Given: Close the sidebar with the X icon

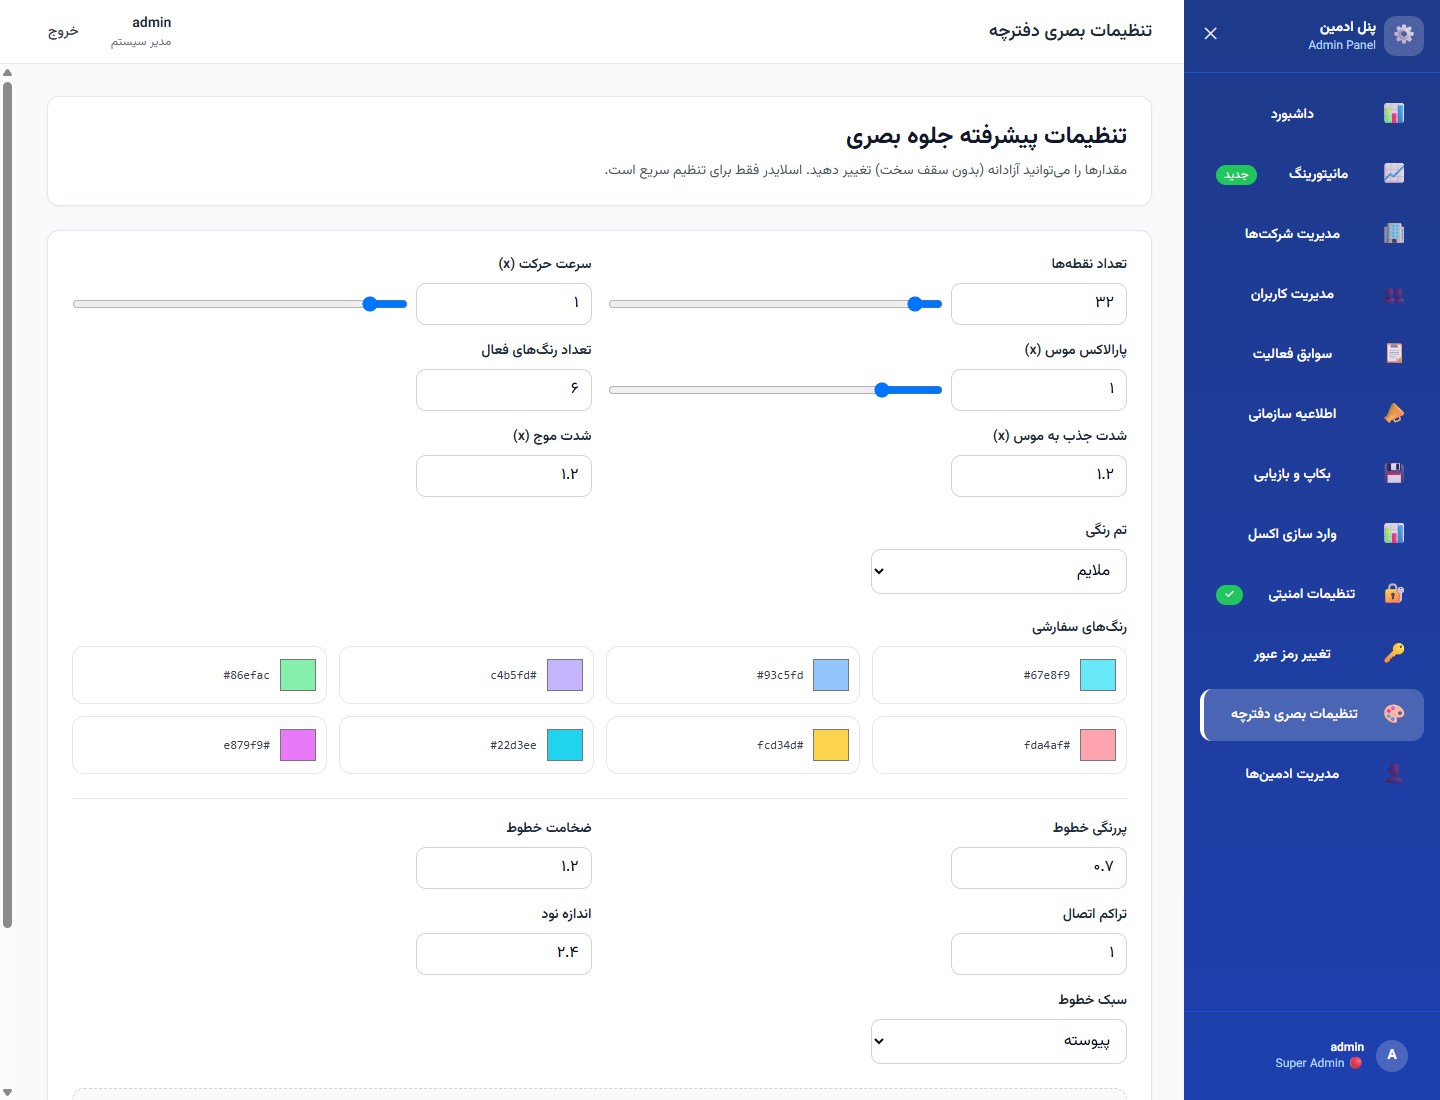Looking at the screenshot, I should (1210, 34).
